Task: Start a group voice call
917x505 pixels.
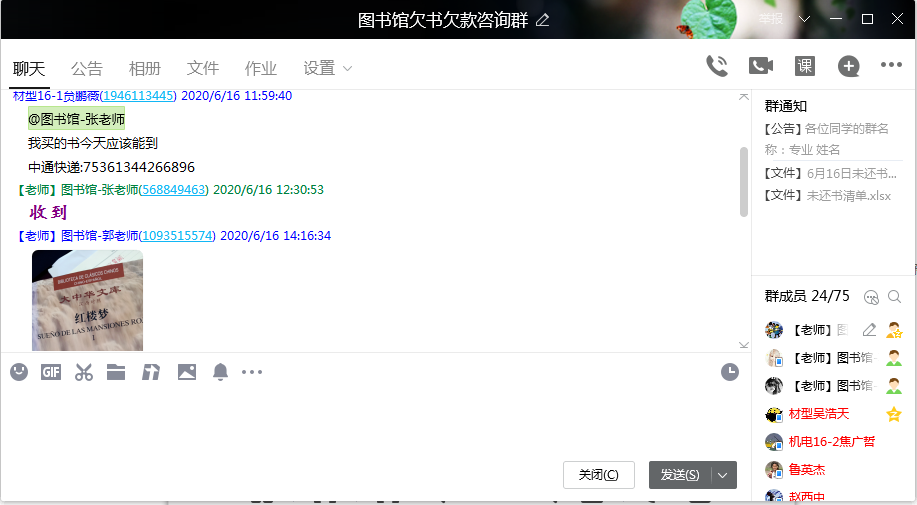Action: tap(717, 66)
